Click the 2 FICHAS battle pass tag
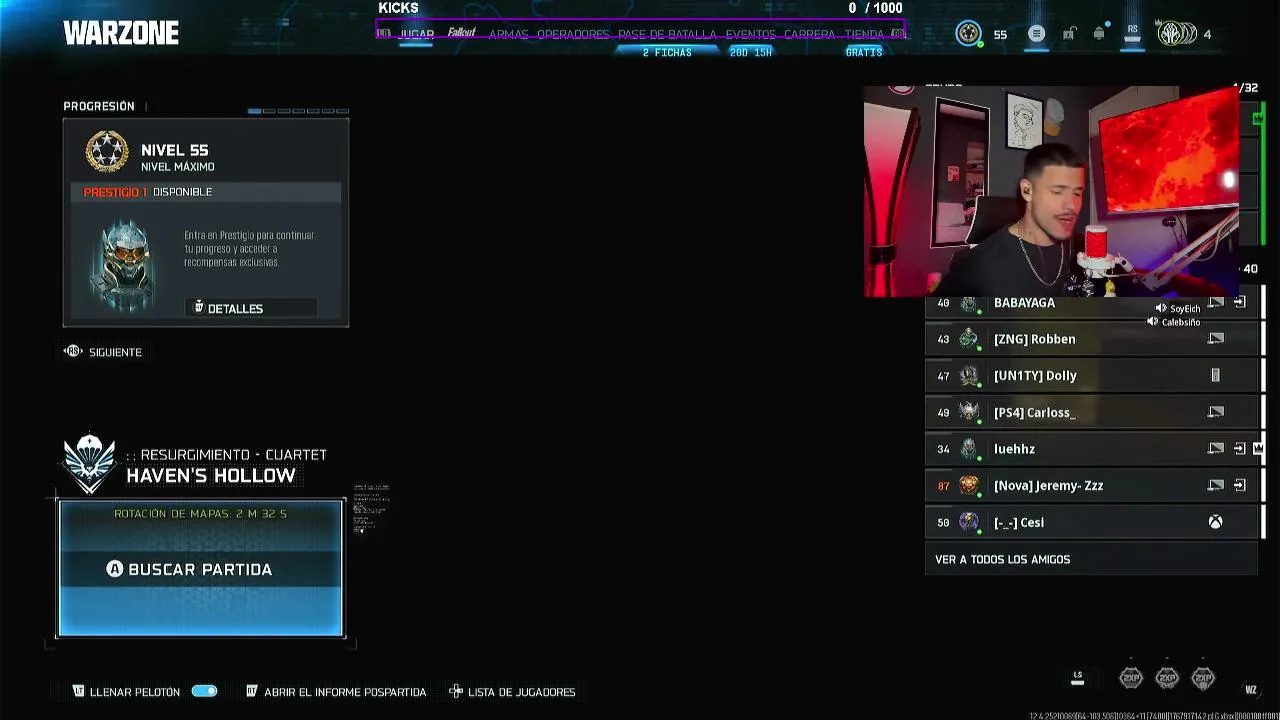1280x720 pixels. click(667, 52)
